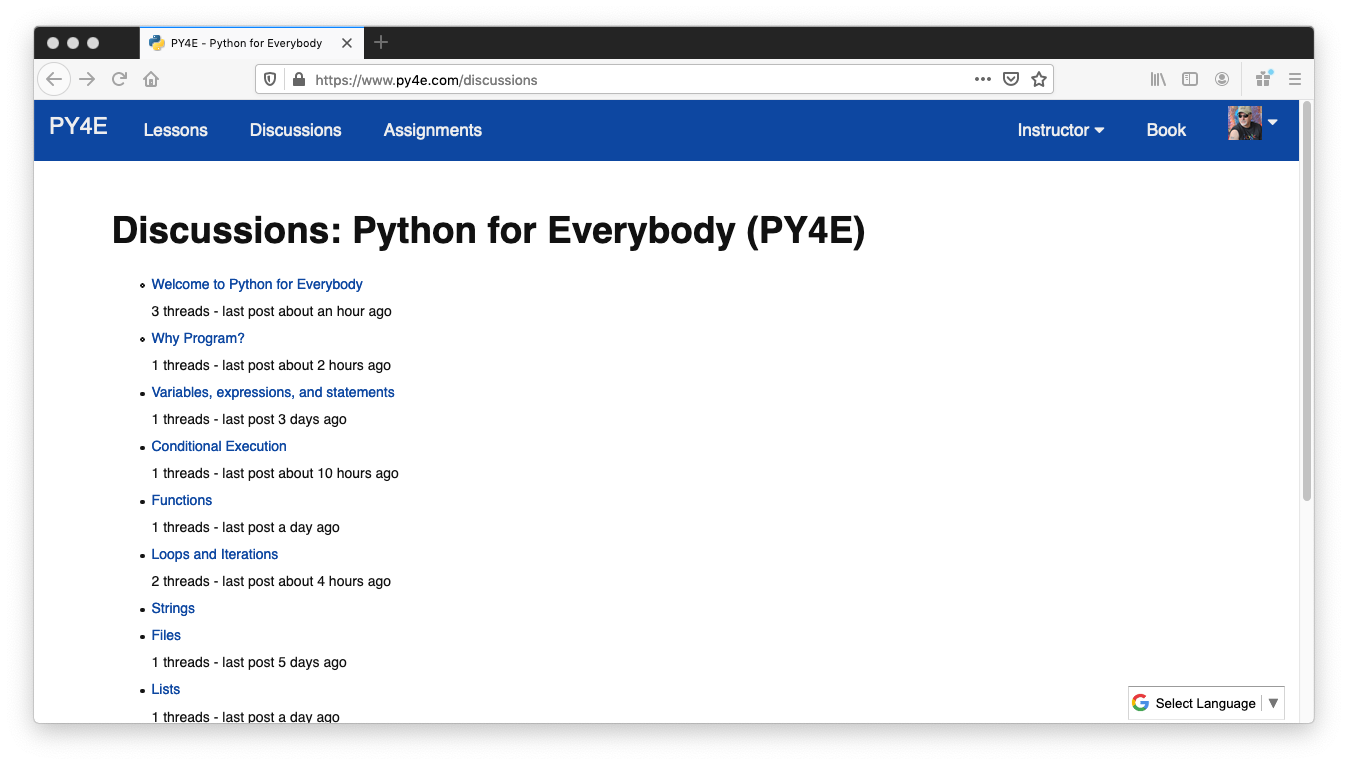This screenshot has width=1348, height=765.
Task: Click the browser back arrow button
Action: (54, 79)
